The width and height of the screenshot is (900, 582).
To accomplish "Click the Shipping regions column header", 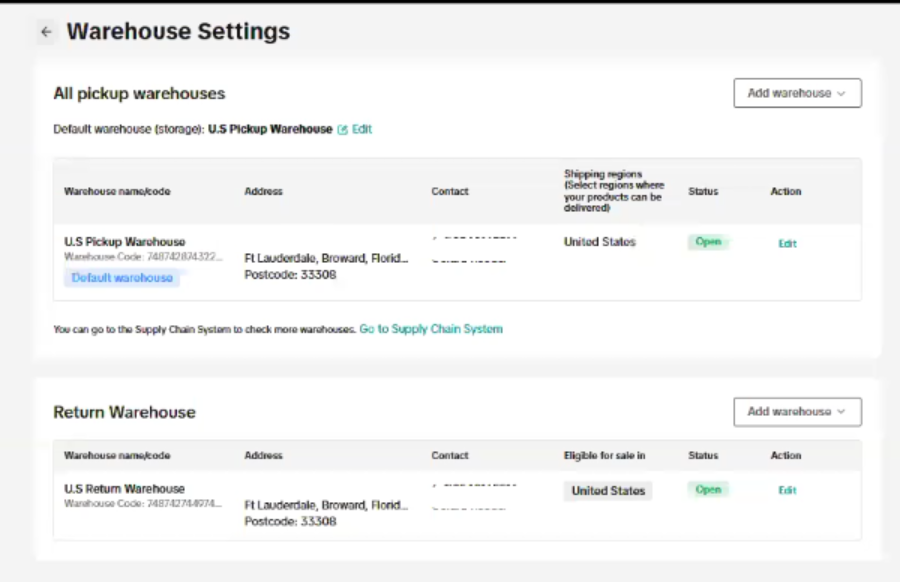I will pyautogui.click(x=612, y=191).
